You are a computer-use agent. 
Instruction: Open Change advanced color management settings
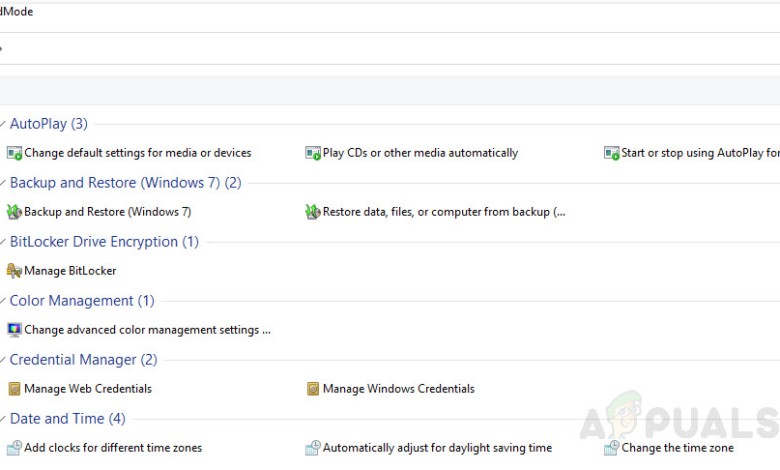click(147, 330)
